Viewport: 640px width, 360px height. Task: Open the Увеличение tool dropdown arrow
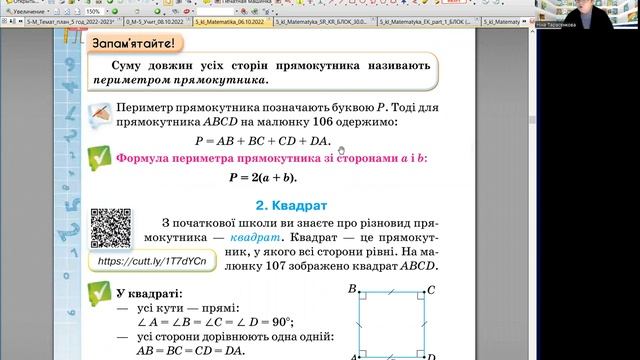[48, 11]
